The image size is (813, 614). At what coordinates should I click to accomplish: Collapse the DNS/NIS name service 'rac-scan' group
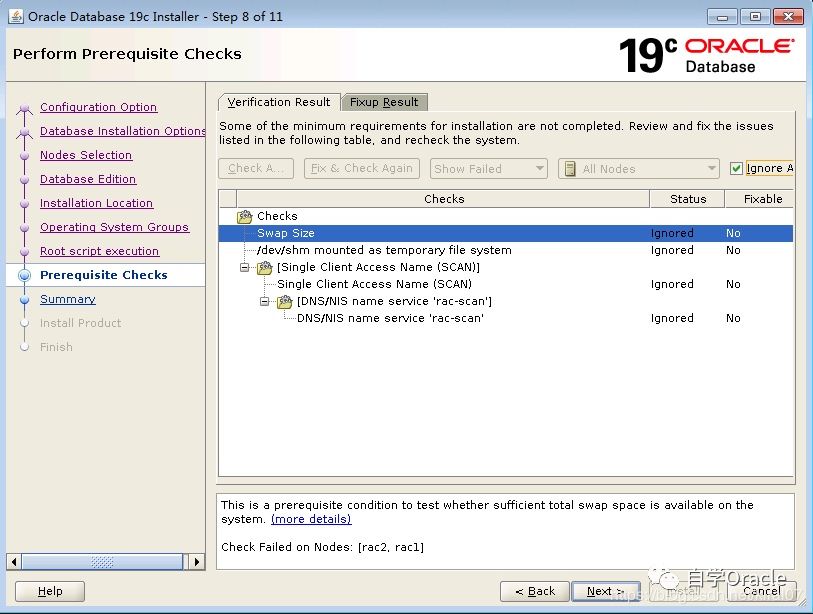point(265,302)
